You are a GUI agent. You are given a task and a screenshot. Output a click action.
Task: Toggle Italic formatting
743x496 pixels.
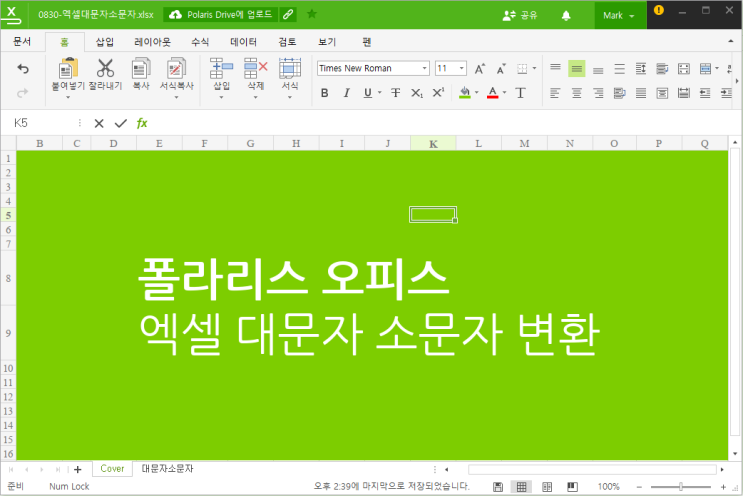coord(346,93)
